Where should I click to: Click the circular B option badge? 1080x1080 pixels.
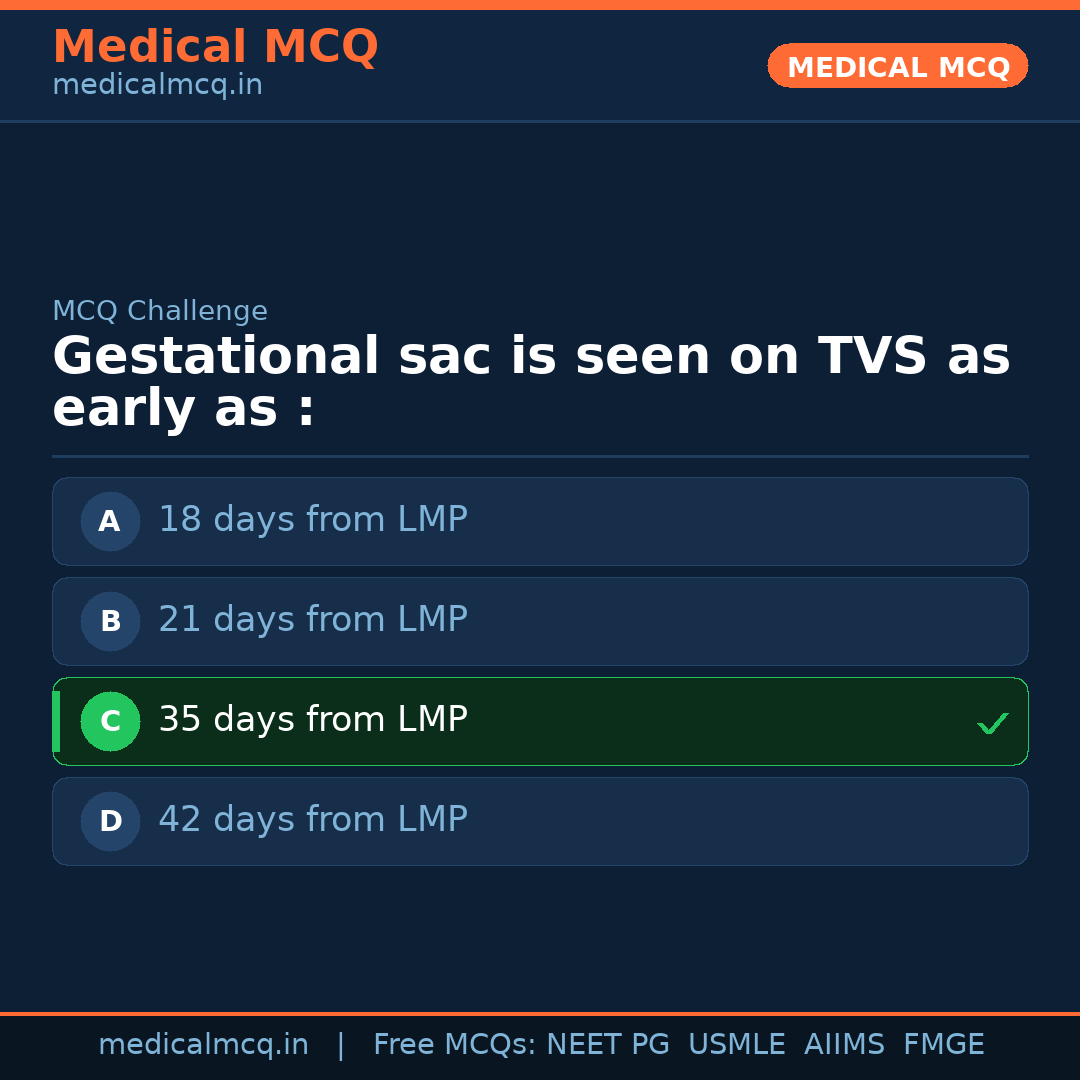pyautogui.click(x=110, y=621)
